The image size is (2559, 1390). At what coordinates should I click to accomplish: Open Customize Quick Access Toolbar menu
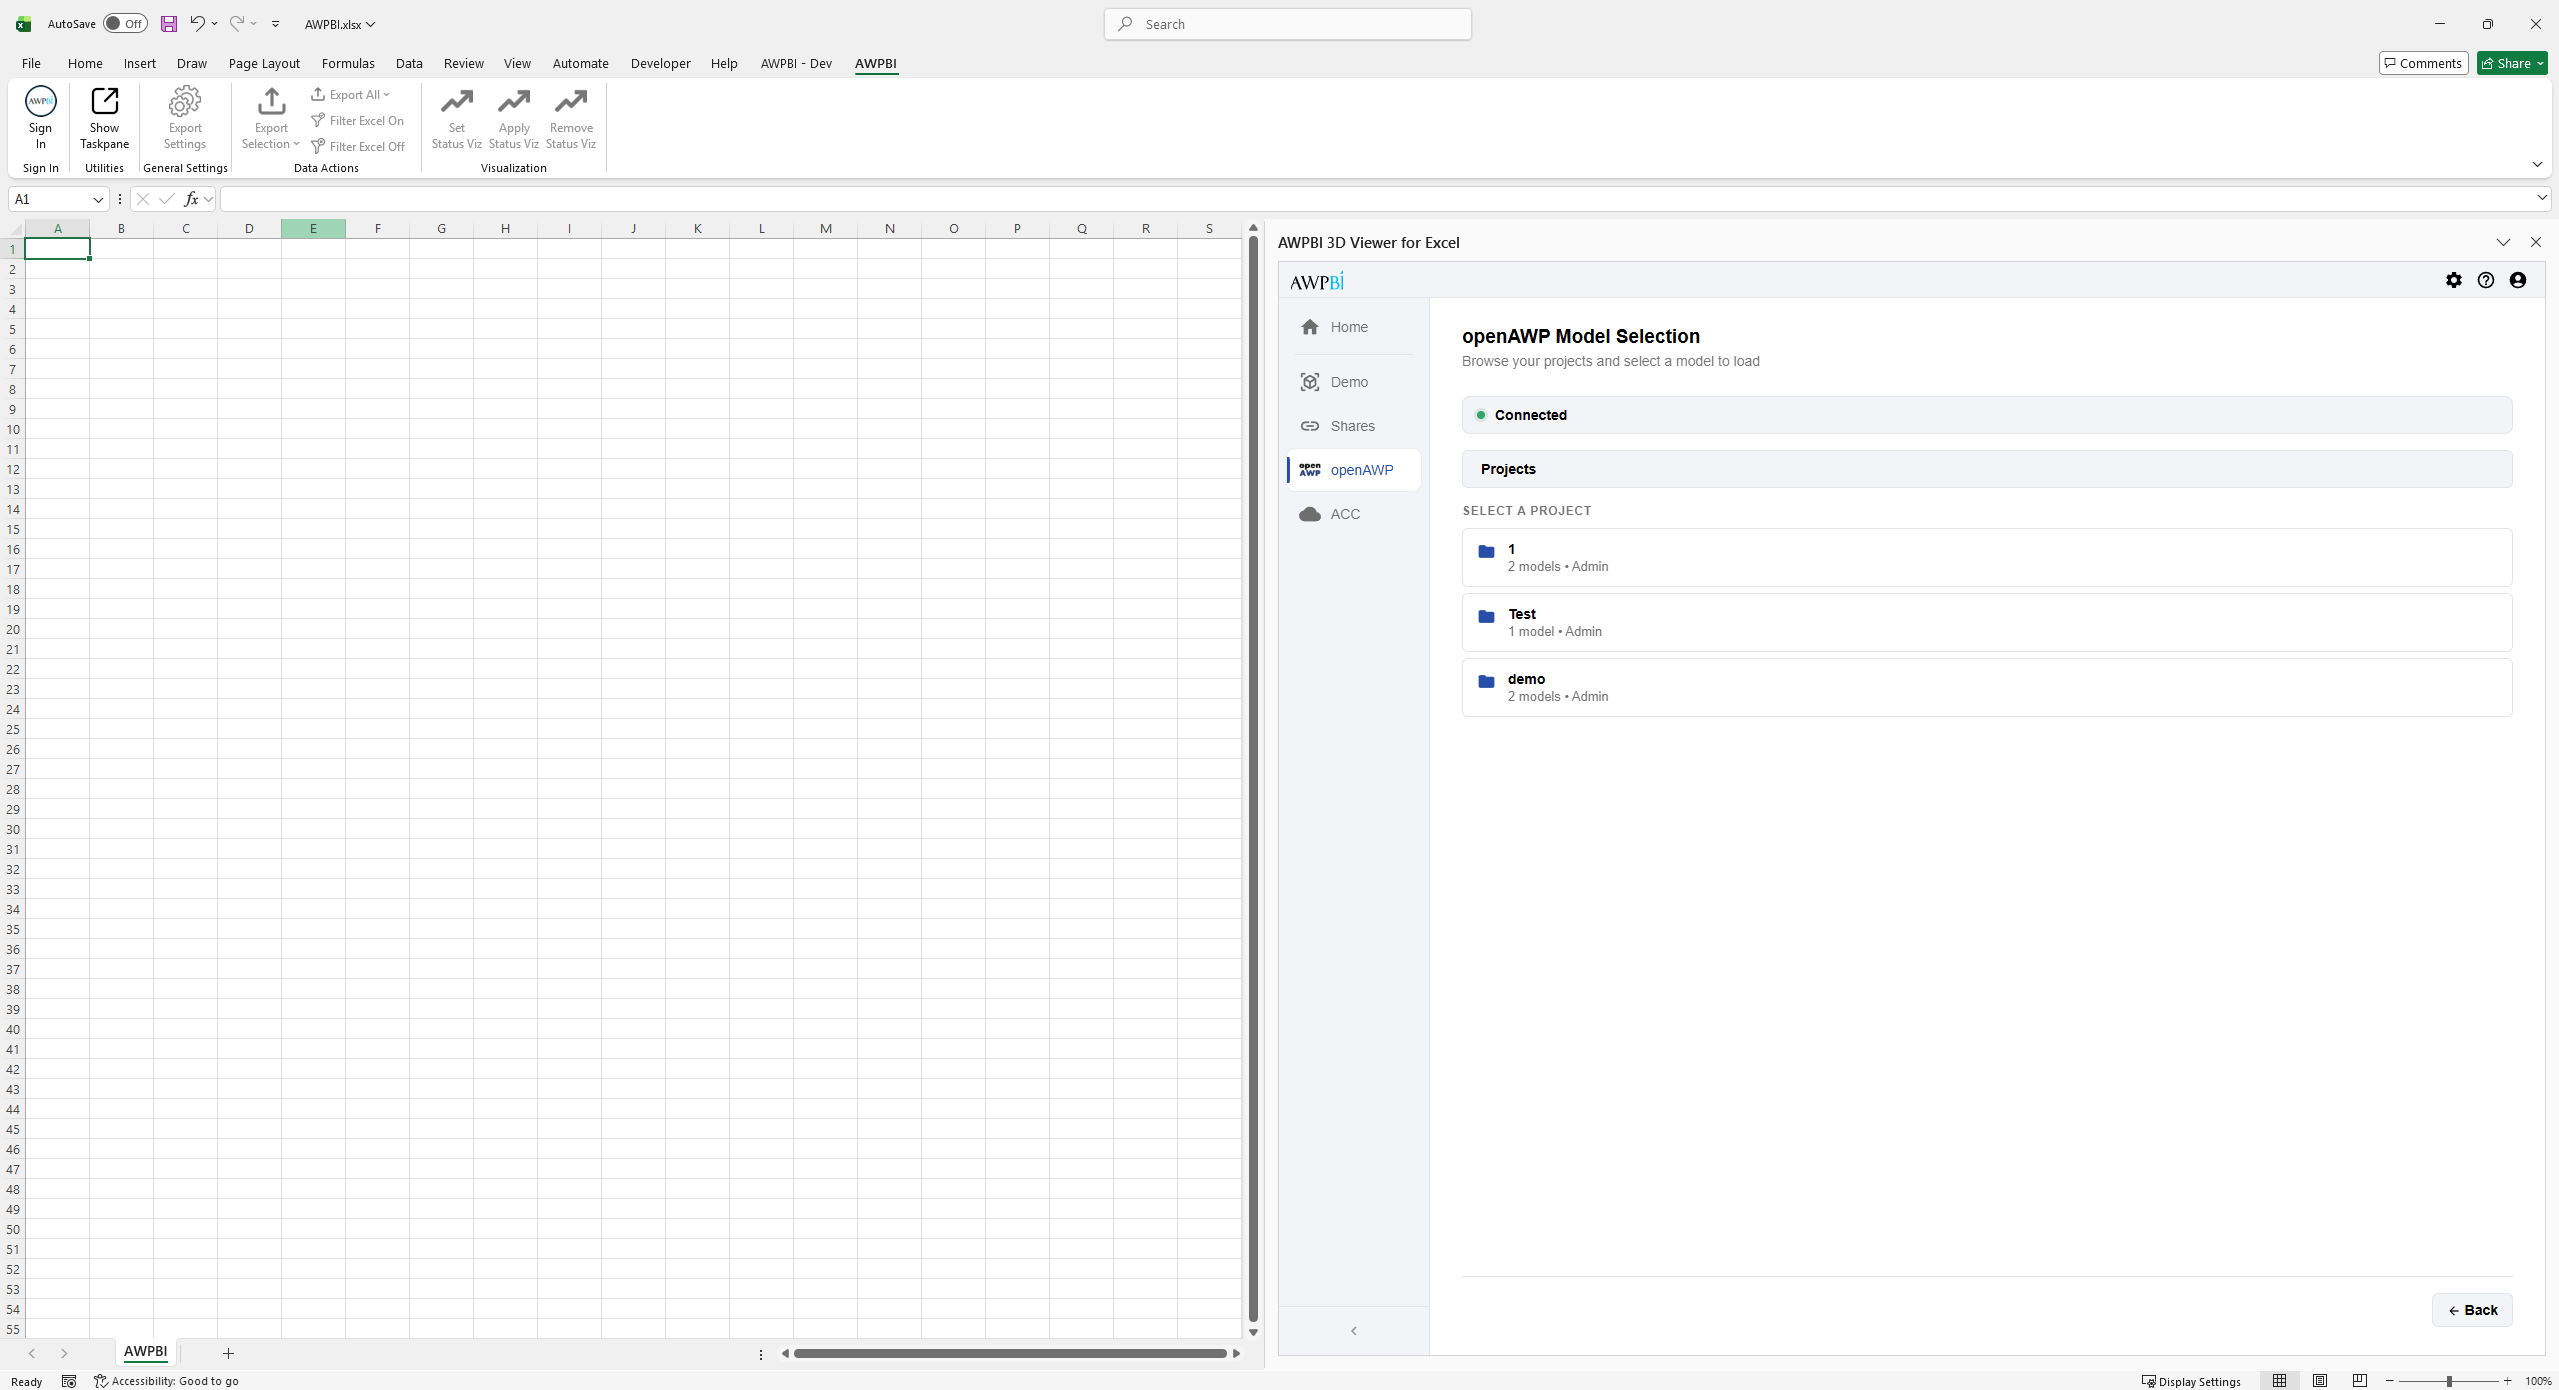[275, 24]
